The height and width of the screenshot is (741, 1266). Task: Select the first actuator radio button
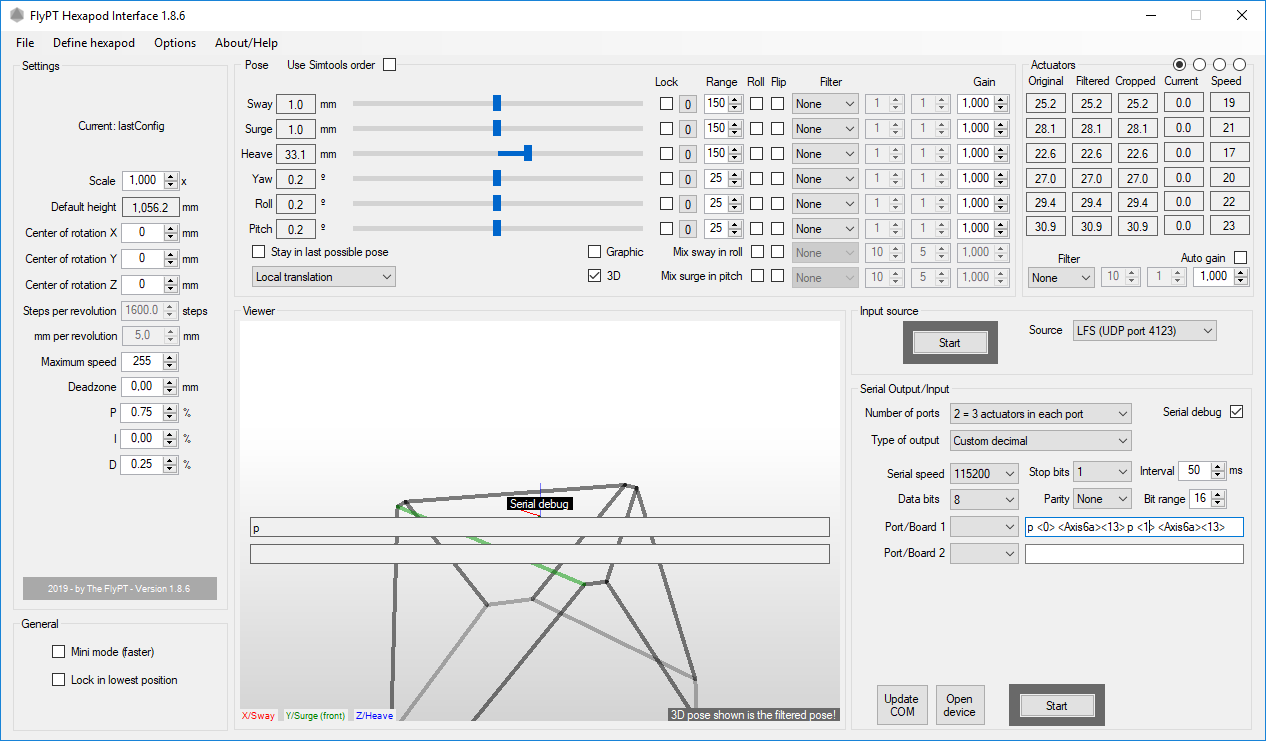click(x=1180, y=65)
